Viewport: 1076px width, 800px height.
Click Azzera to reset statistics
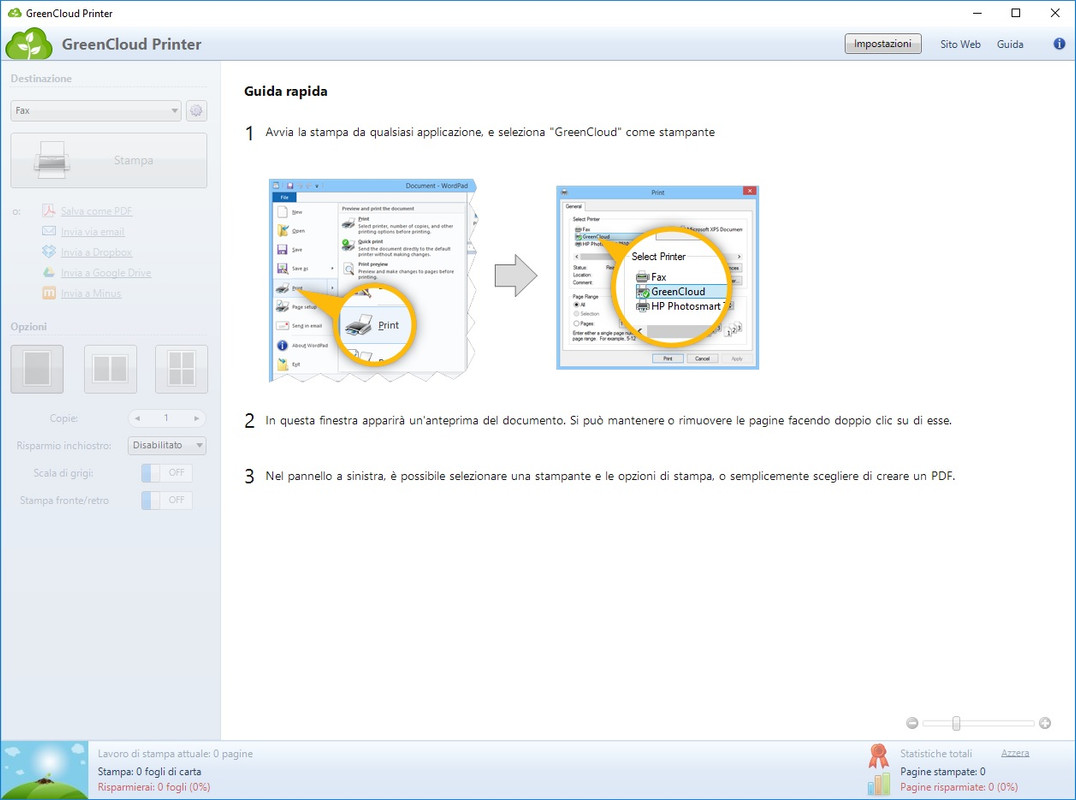click(x=1015, y=753)
